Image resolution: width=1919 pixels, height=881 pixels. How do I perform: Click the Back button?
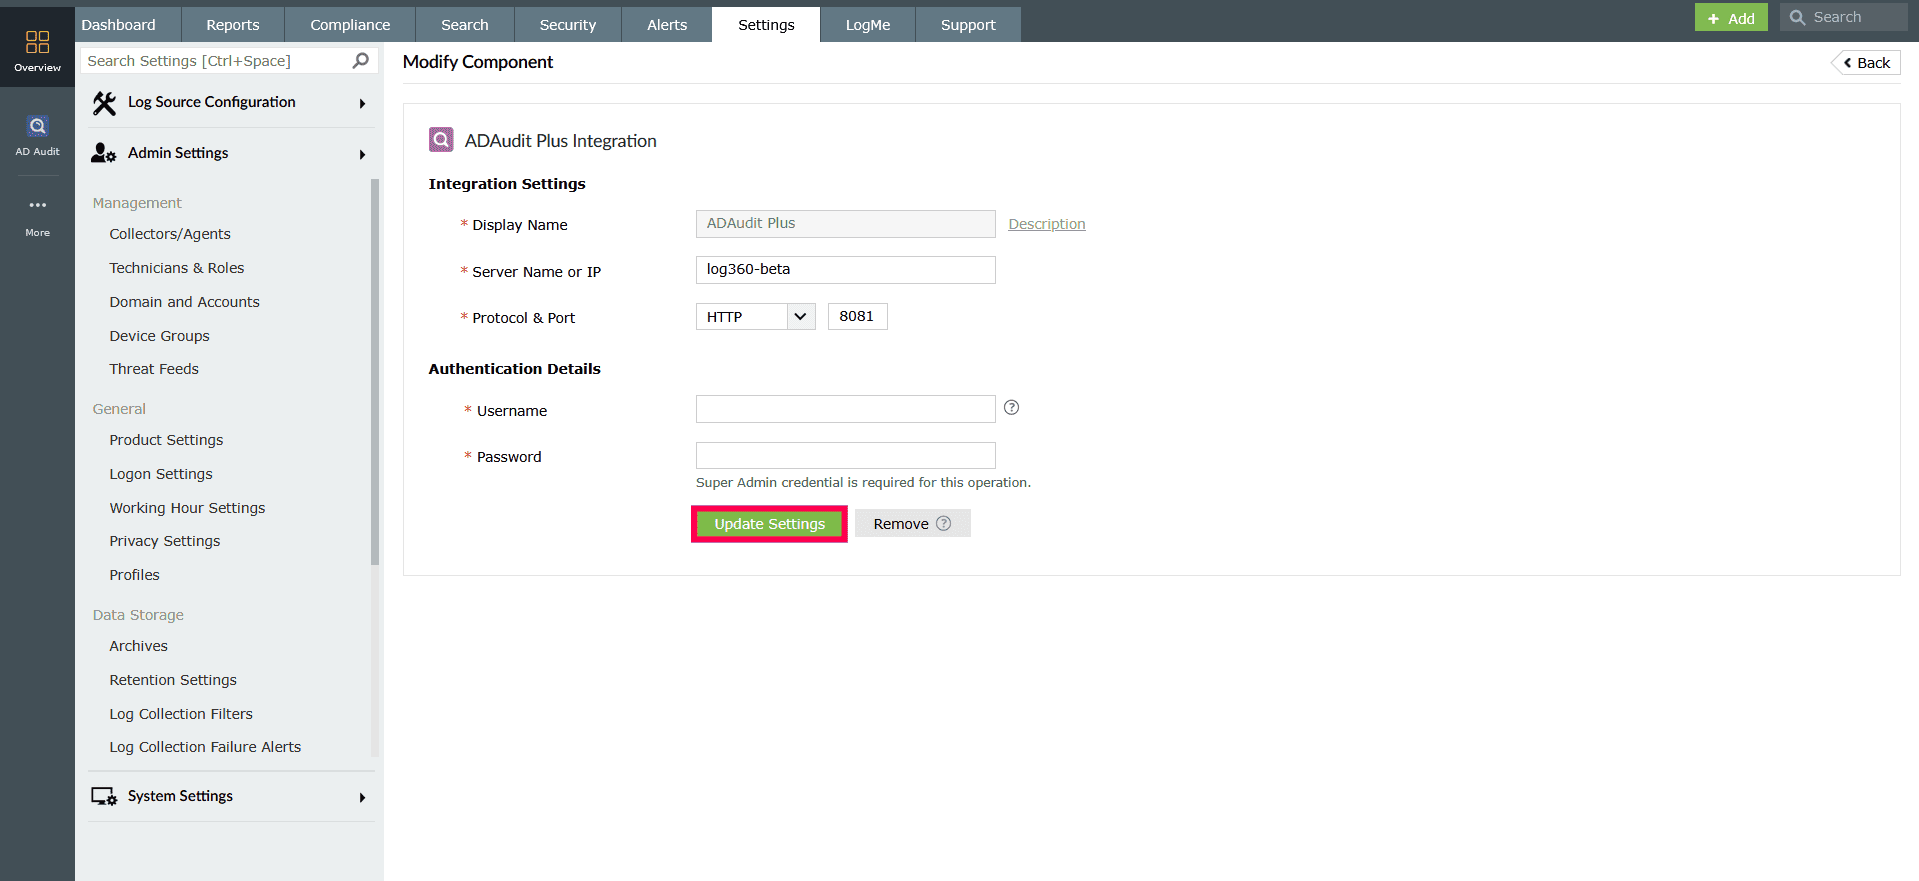tap(1867, 63)
